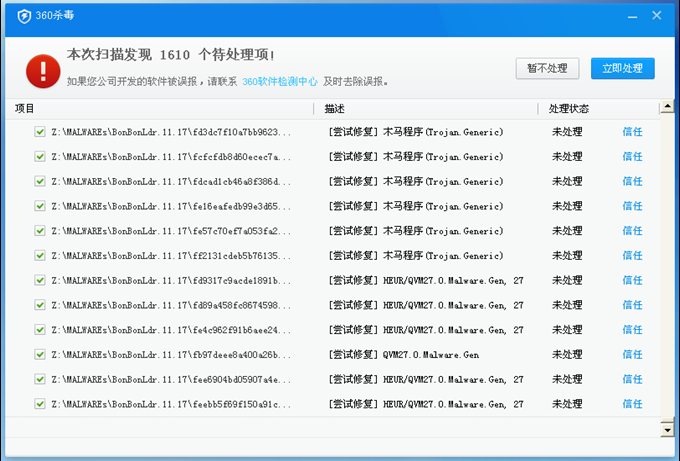The height and width of the screenshot is (461, 680).
Task: Click the 本次扫描发现 1610 个待处理项 heading
Action: [x=171, y=55]
